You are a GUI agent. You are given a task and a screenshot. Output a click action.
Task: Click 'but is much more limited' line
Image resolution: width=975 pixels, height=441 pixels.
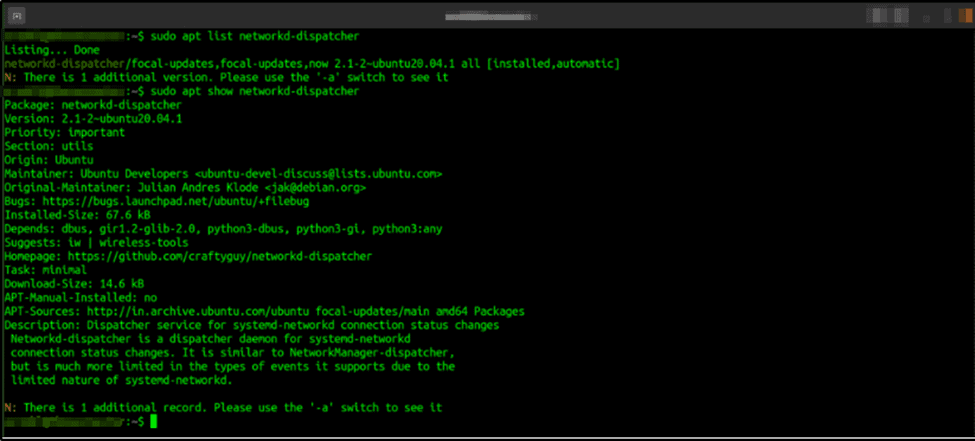(233, 366)
